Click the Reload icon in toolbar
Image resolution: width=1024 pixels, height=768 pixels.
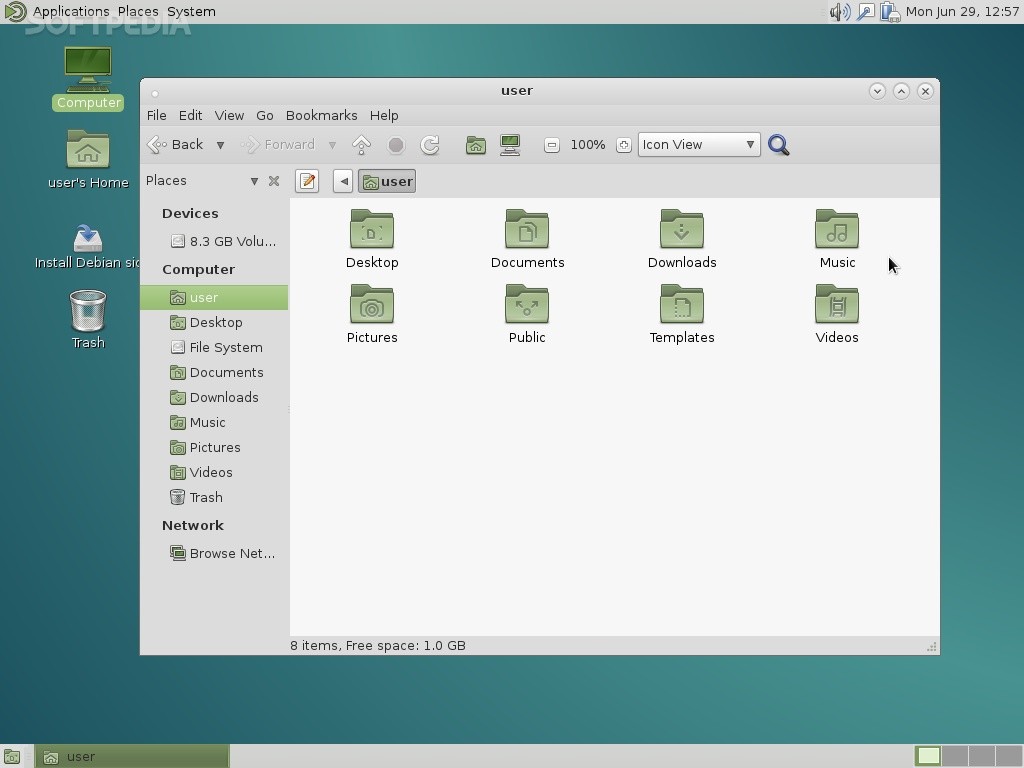pos(430,145)
